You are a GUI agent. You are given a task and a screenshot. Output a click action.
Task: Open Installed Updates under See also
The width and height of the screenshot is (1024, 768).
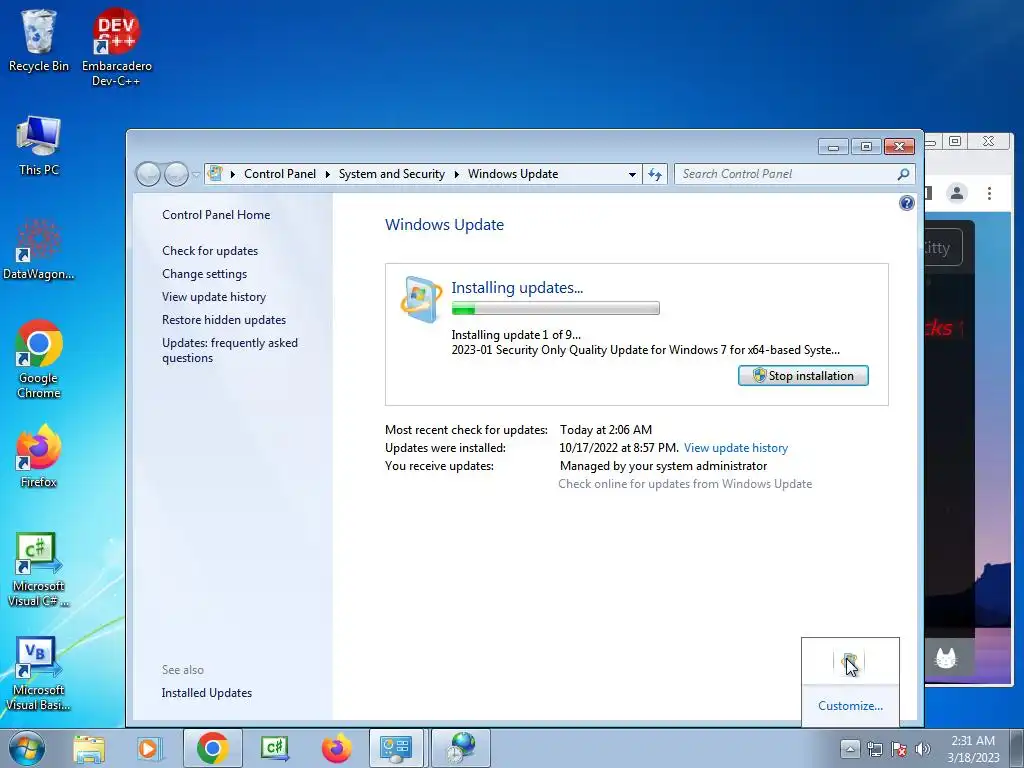click(206, 693)
